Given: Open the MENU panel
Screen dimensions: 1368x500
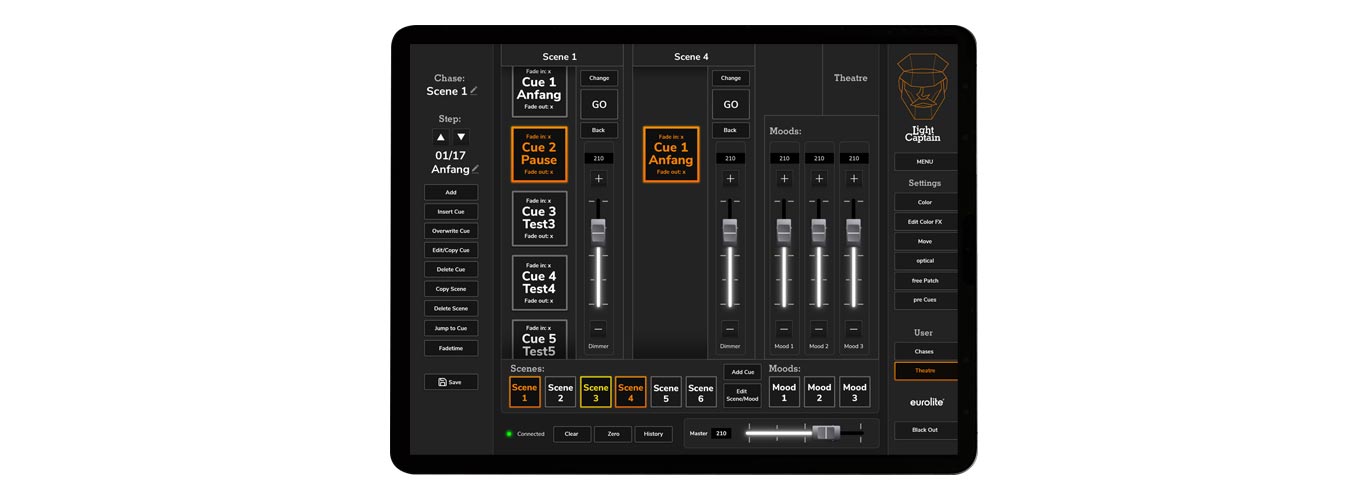Looking at the screenshot, I should (x=924, y=162).
